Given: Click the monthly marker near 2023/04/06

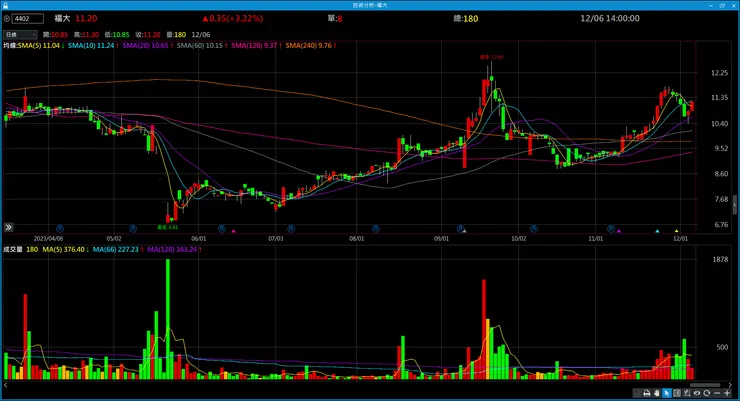Looking at the screenshot, I should [59, 229].
